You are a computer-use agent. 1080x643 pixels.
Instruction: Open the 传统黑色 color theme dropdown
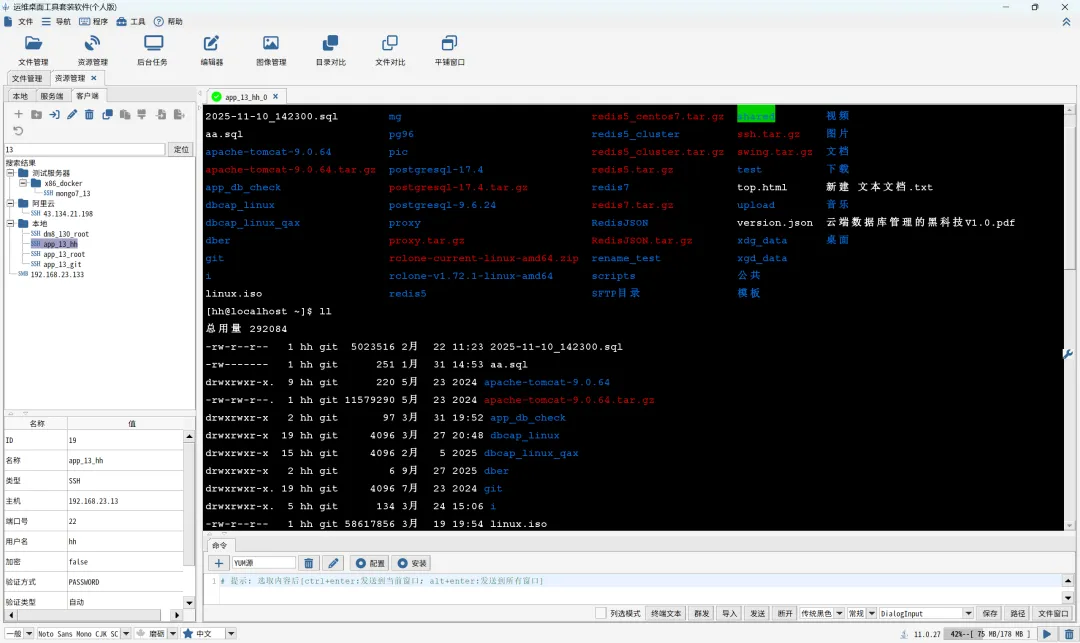coord(839,613)
